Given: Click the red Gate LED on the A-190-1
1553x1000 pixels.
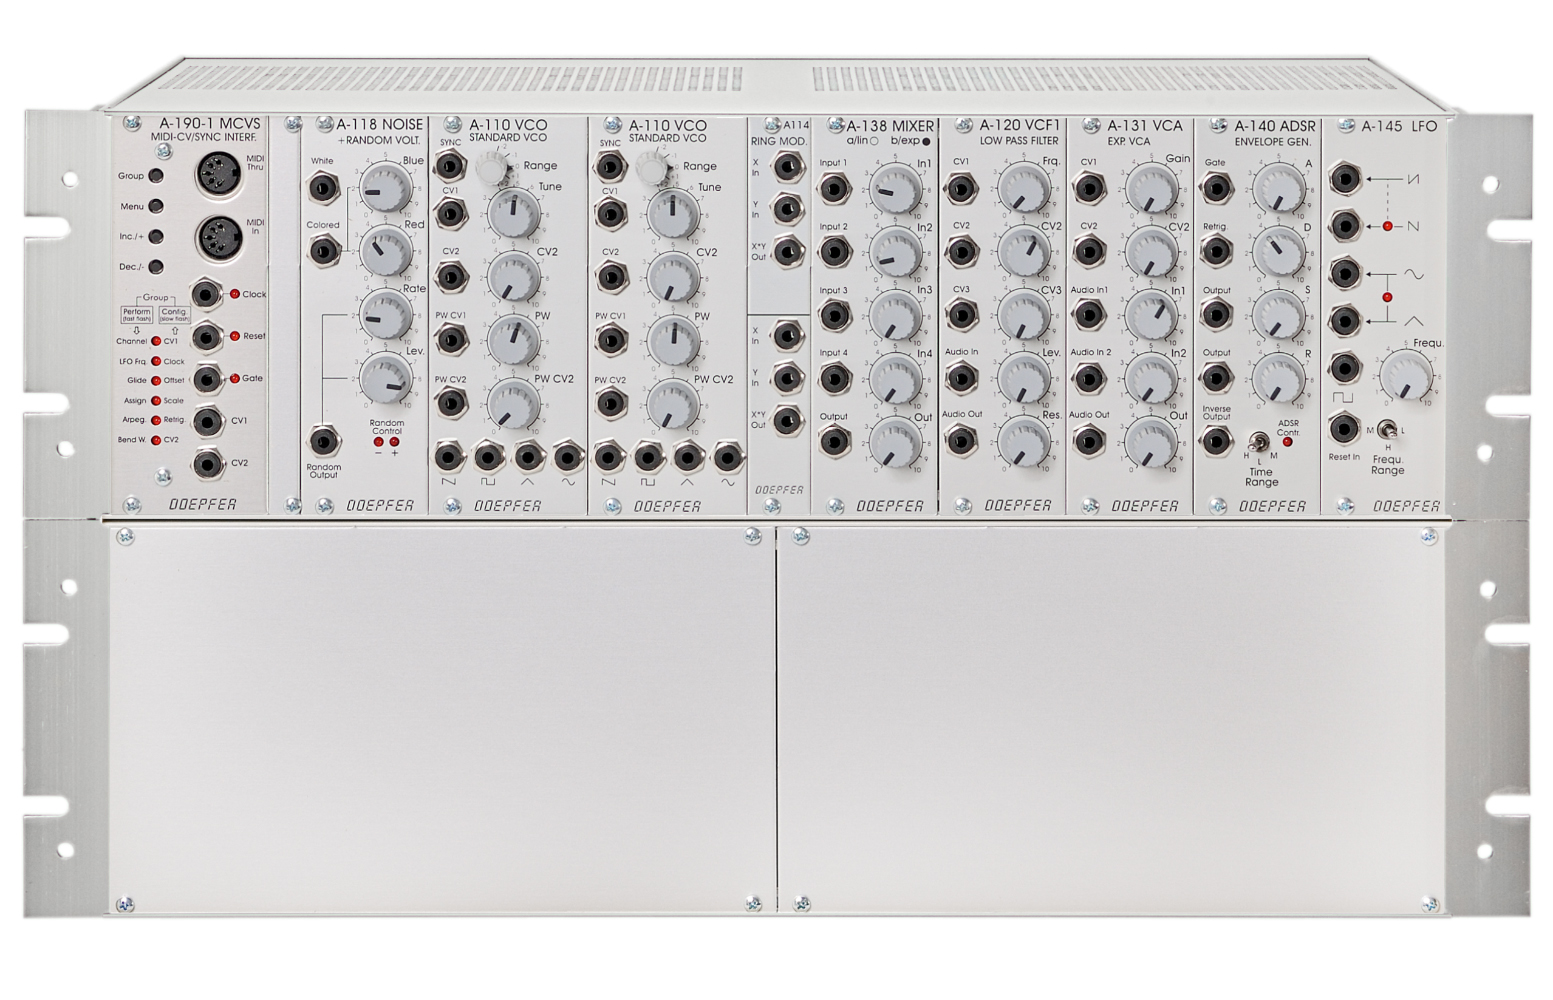Looking at the screenshot, I should tap(235, 379).
